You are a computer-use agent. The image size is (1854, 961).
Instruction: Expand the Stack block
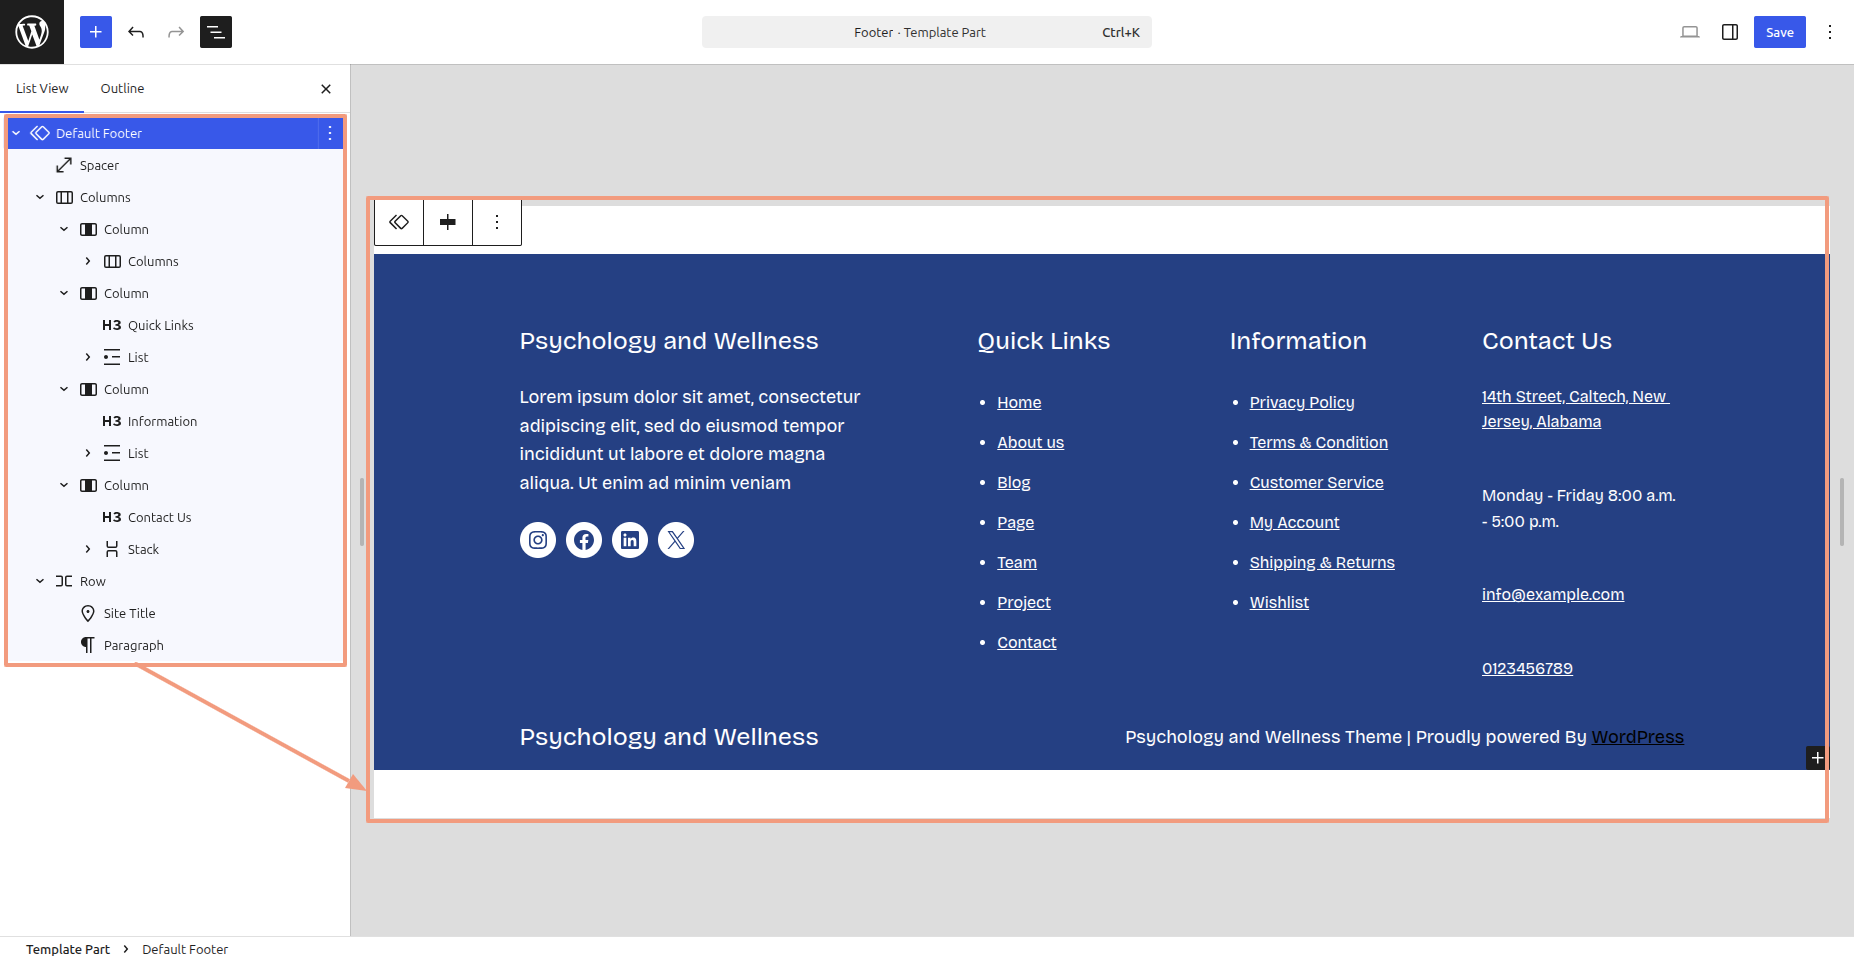[88, 549]
